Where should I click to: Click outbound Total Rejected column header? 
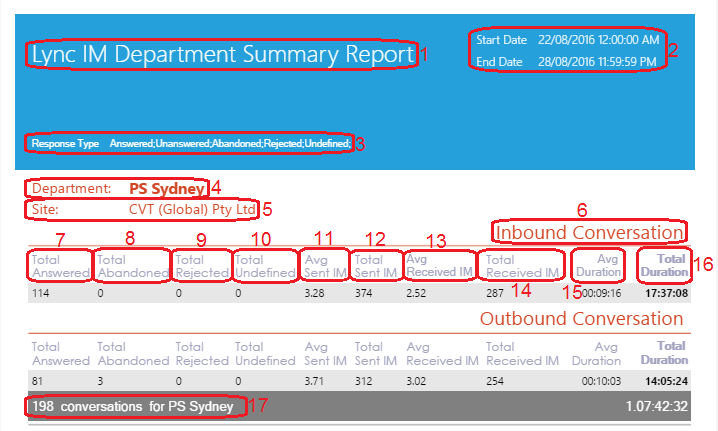[202, 354]
